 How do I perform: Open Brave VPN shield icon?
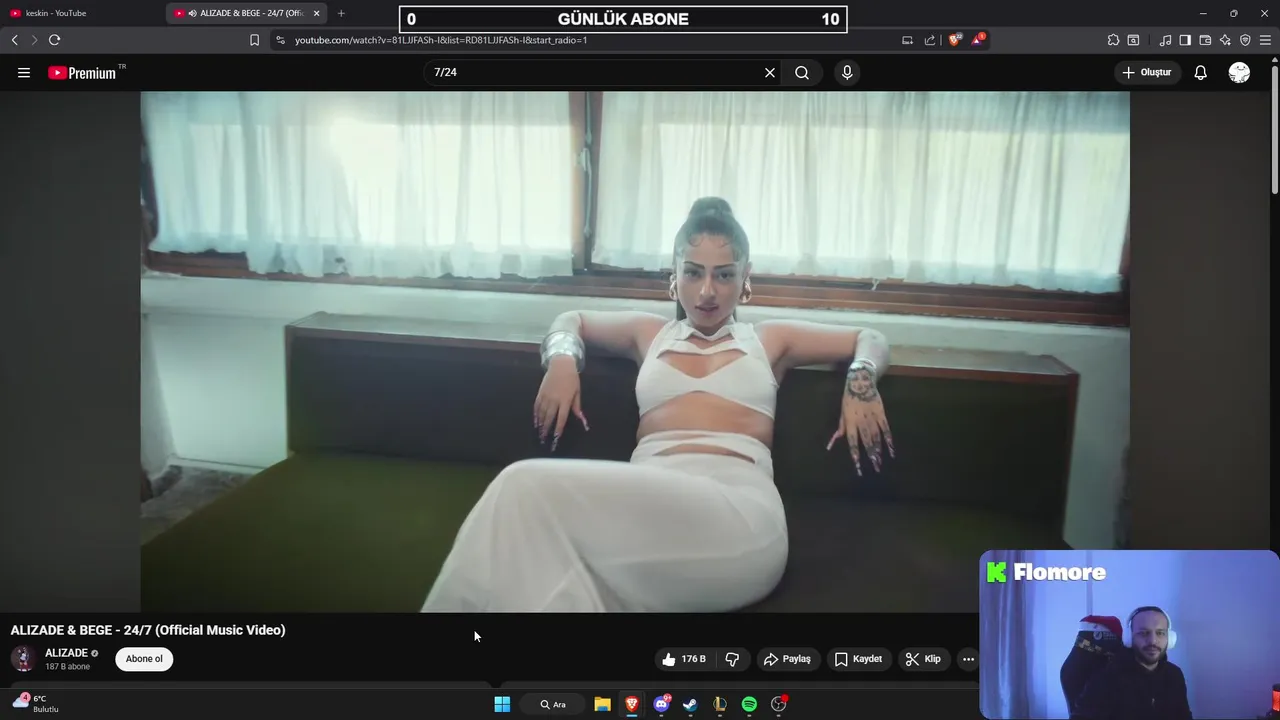pyautogui.click(x=1245, y=40)
